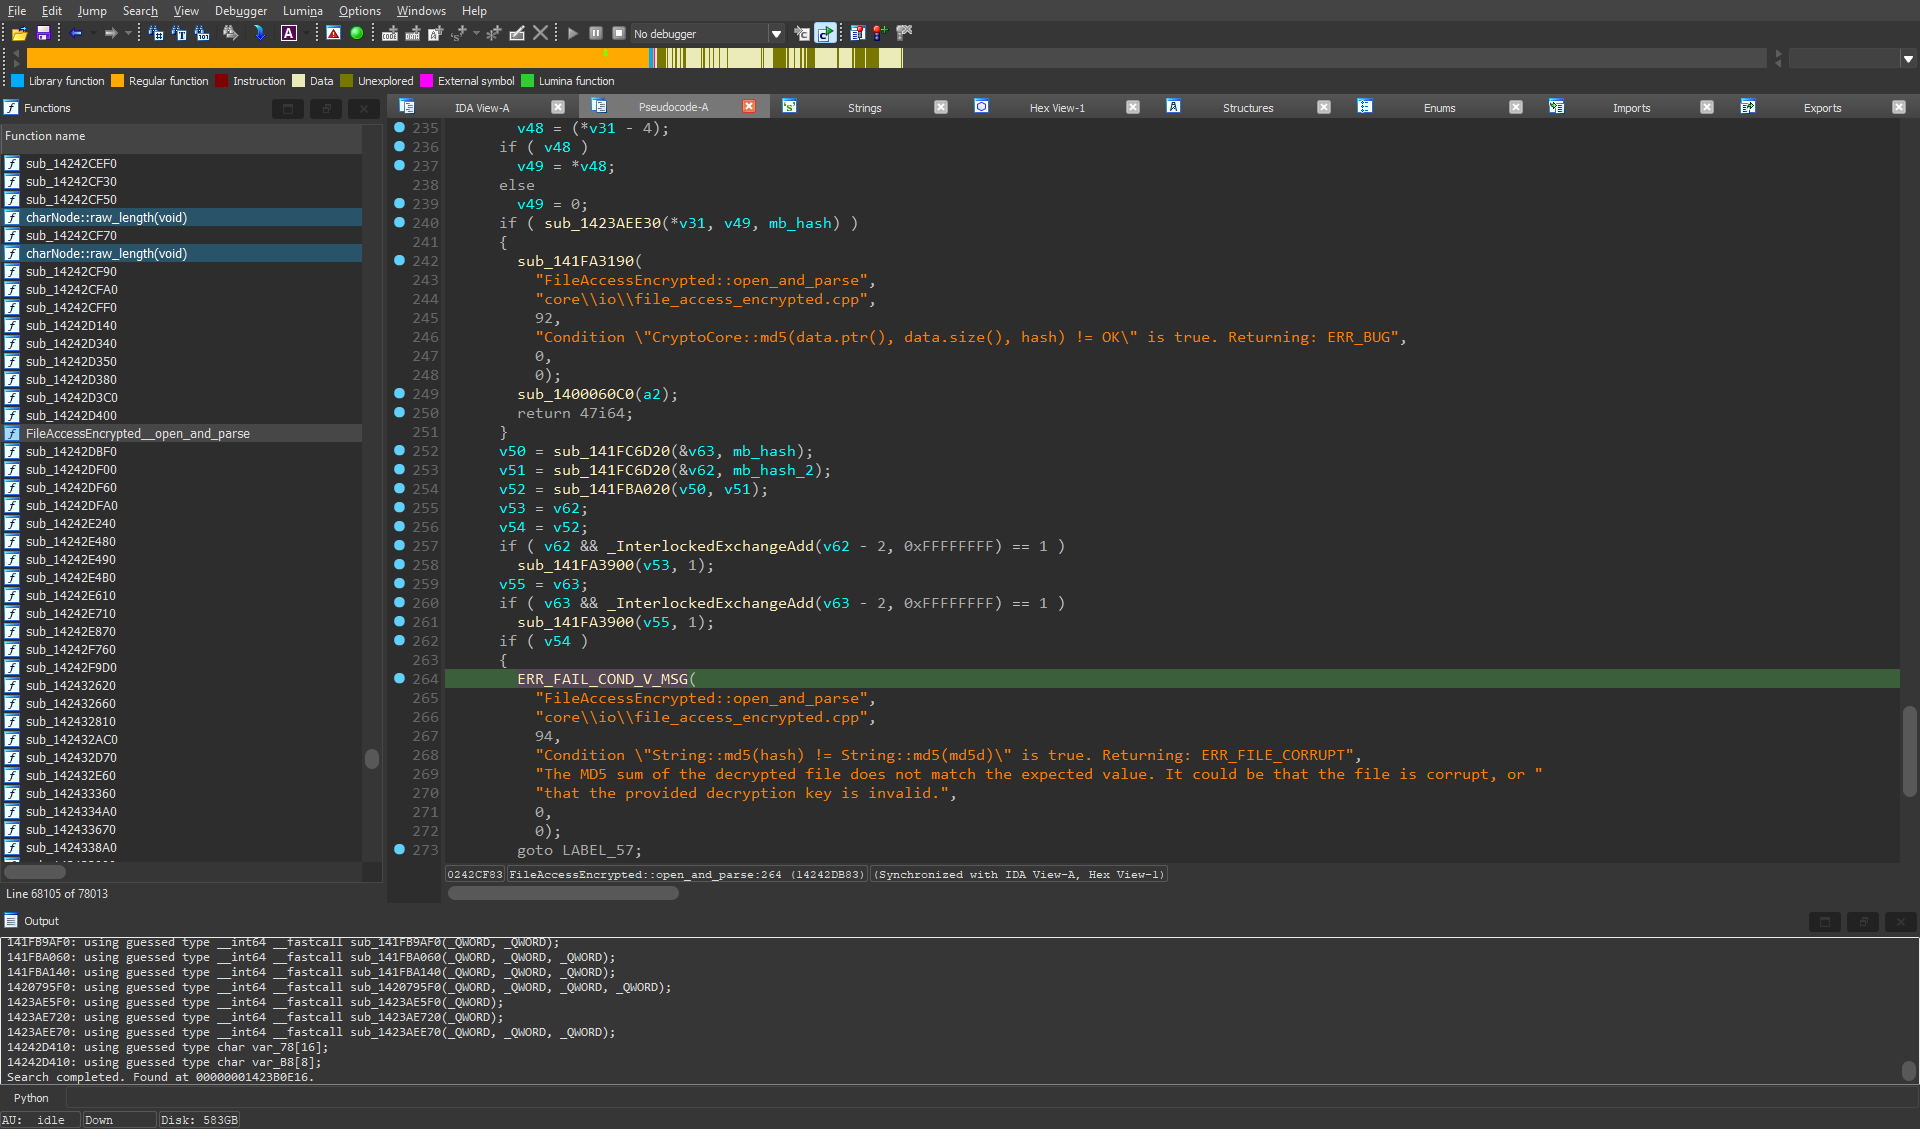Expand the forward-arrow history dropdown
The image size is (1920, 1129).
pos(128,34)
